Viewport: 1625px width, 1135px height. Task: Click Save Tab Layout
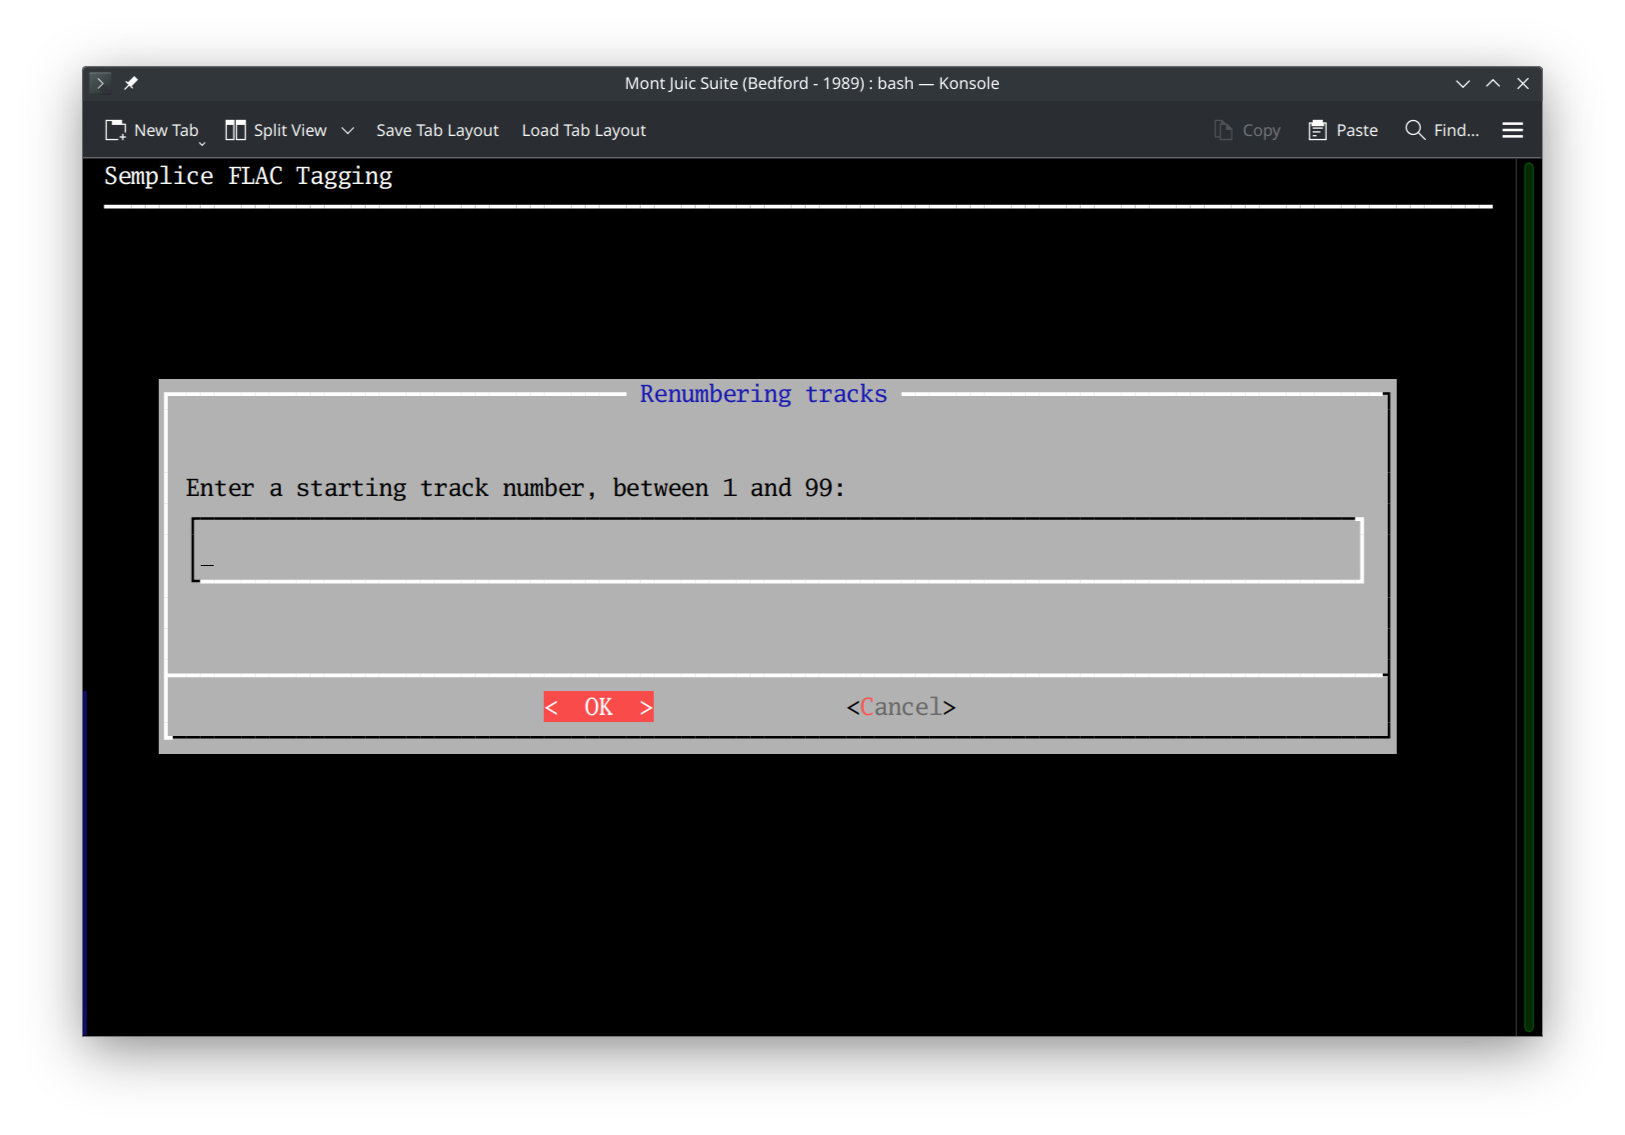pyautogui.click(x=437, y=129)
